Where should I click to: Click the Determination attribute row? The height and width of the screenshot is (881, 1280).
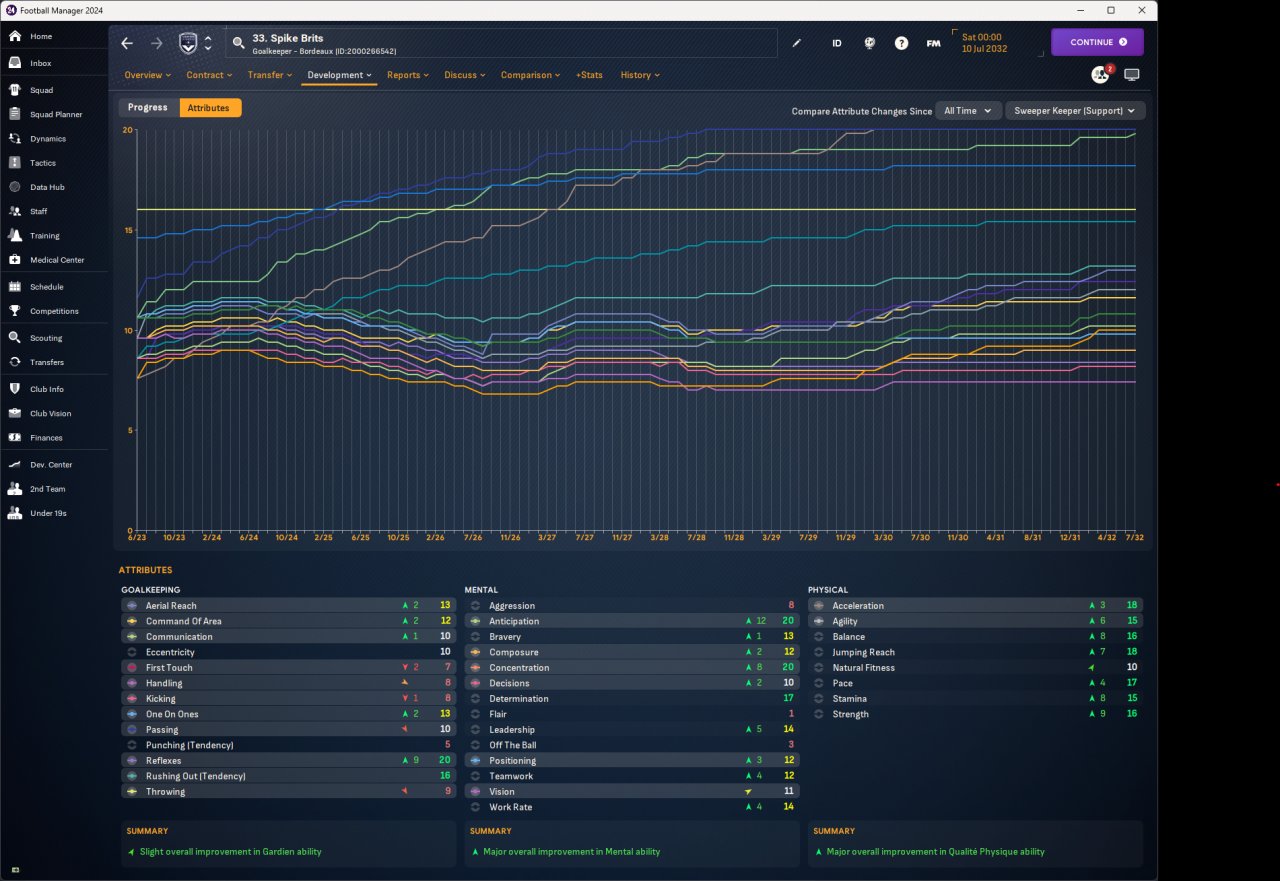(x=632, y=699)
